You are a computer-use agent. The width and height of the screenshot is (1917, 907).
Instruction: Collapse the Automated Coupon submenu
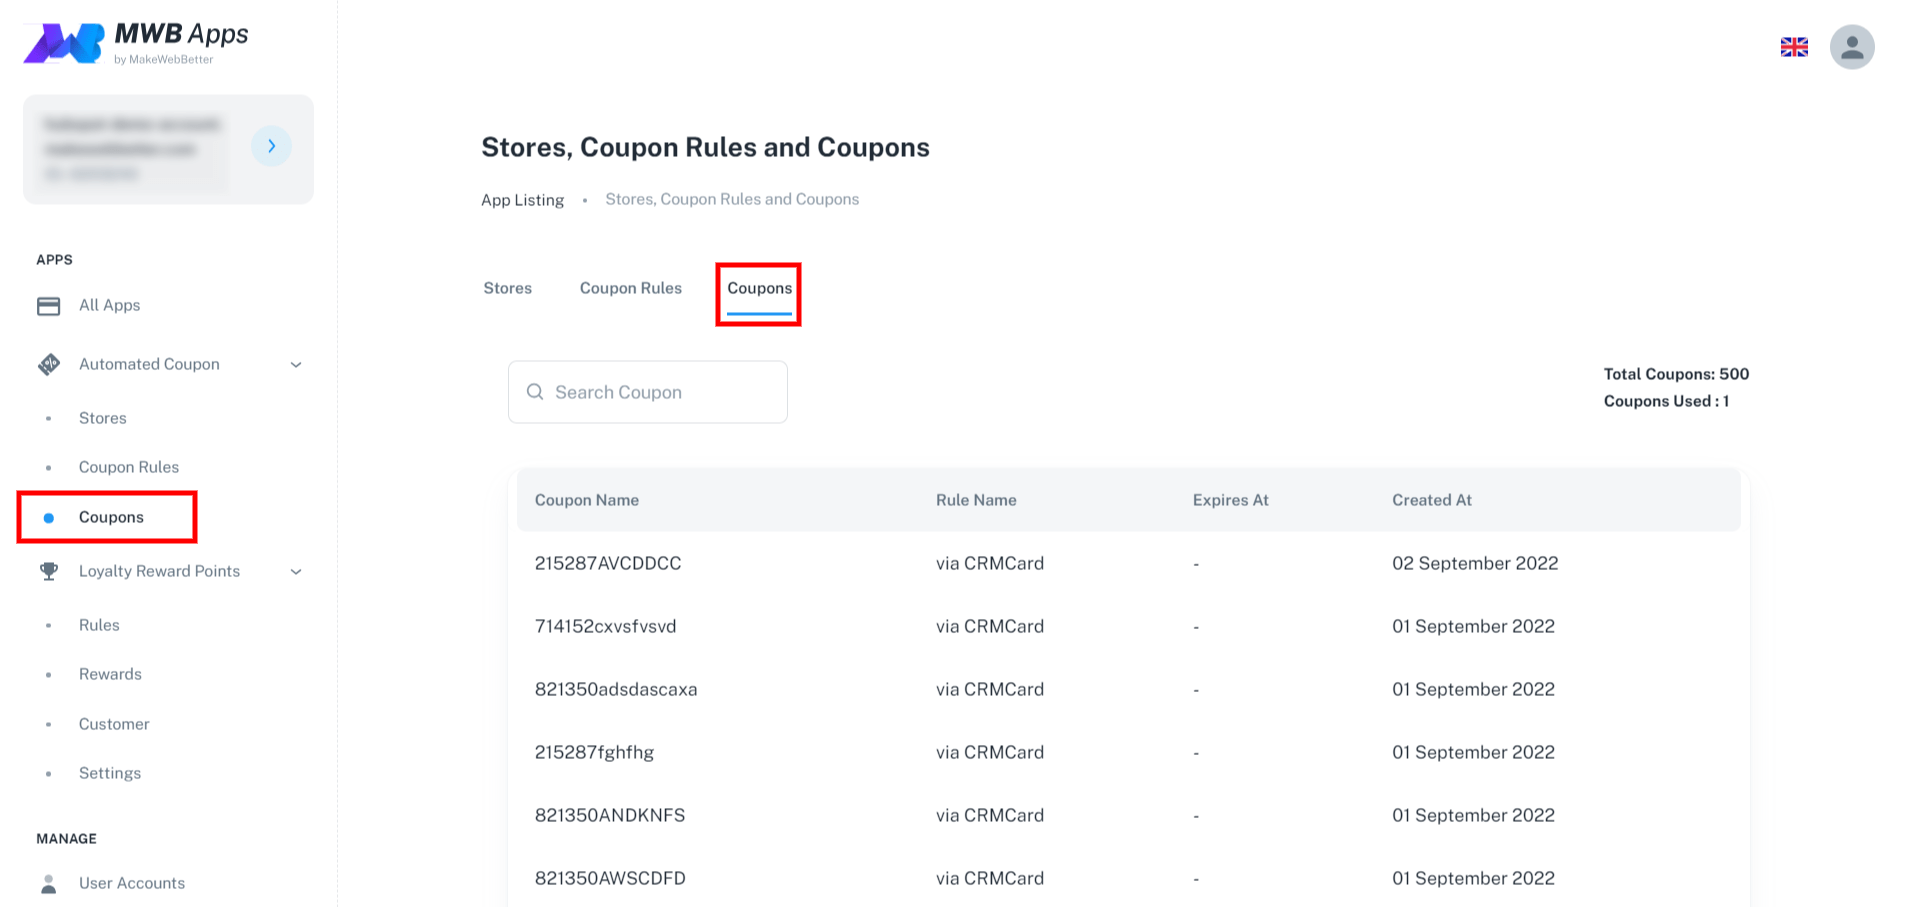[295, 364]
